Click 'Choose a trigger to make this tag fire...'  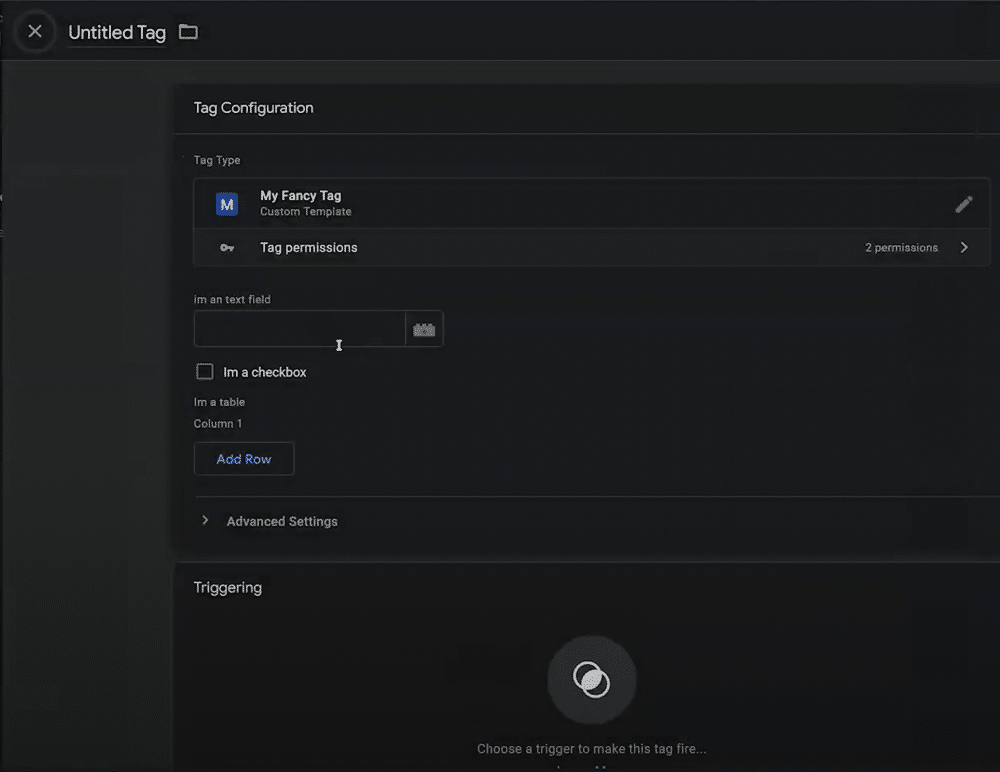tap(591, 748)
